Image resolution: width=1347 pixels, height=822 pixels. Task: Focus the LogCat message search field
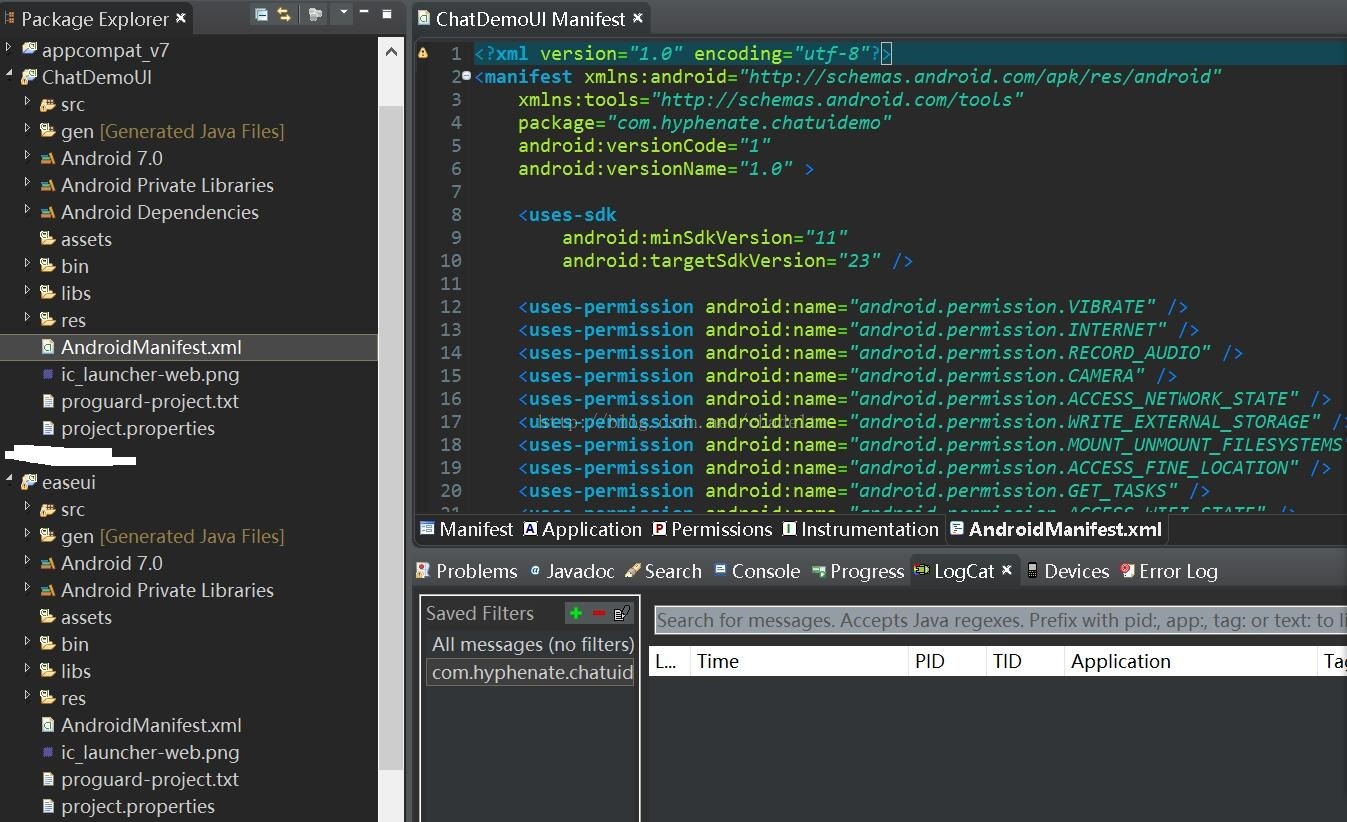1000,620
